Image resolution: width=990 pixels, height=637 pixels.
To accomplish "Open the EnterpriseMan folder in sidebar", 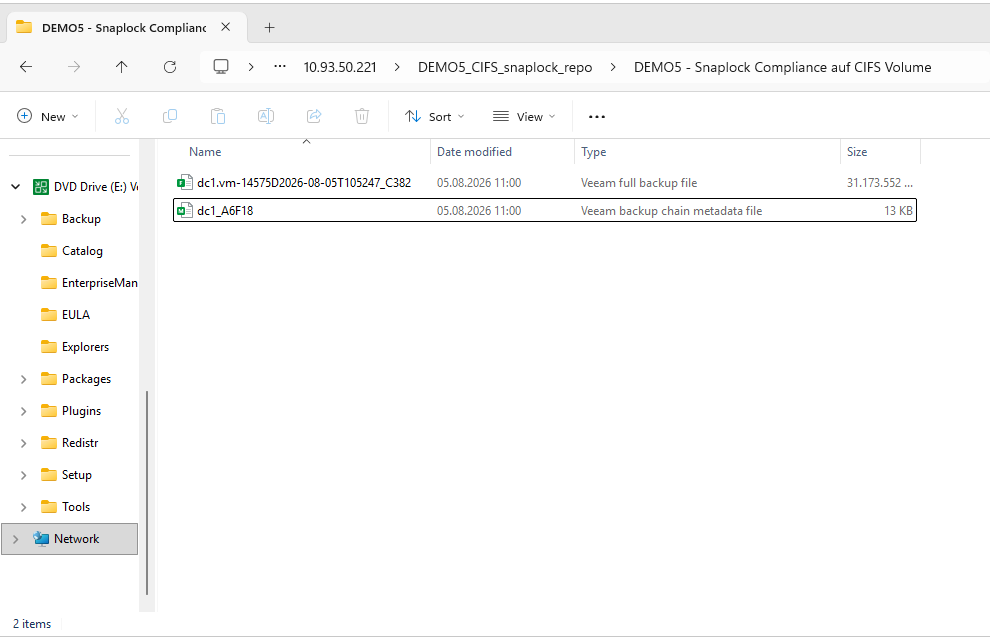I will pyautogui.click(x=100, y=283).
